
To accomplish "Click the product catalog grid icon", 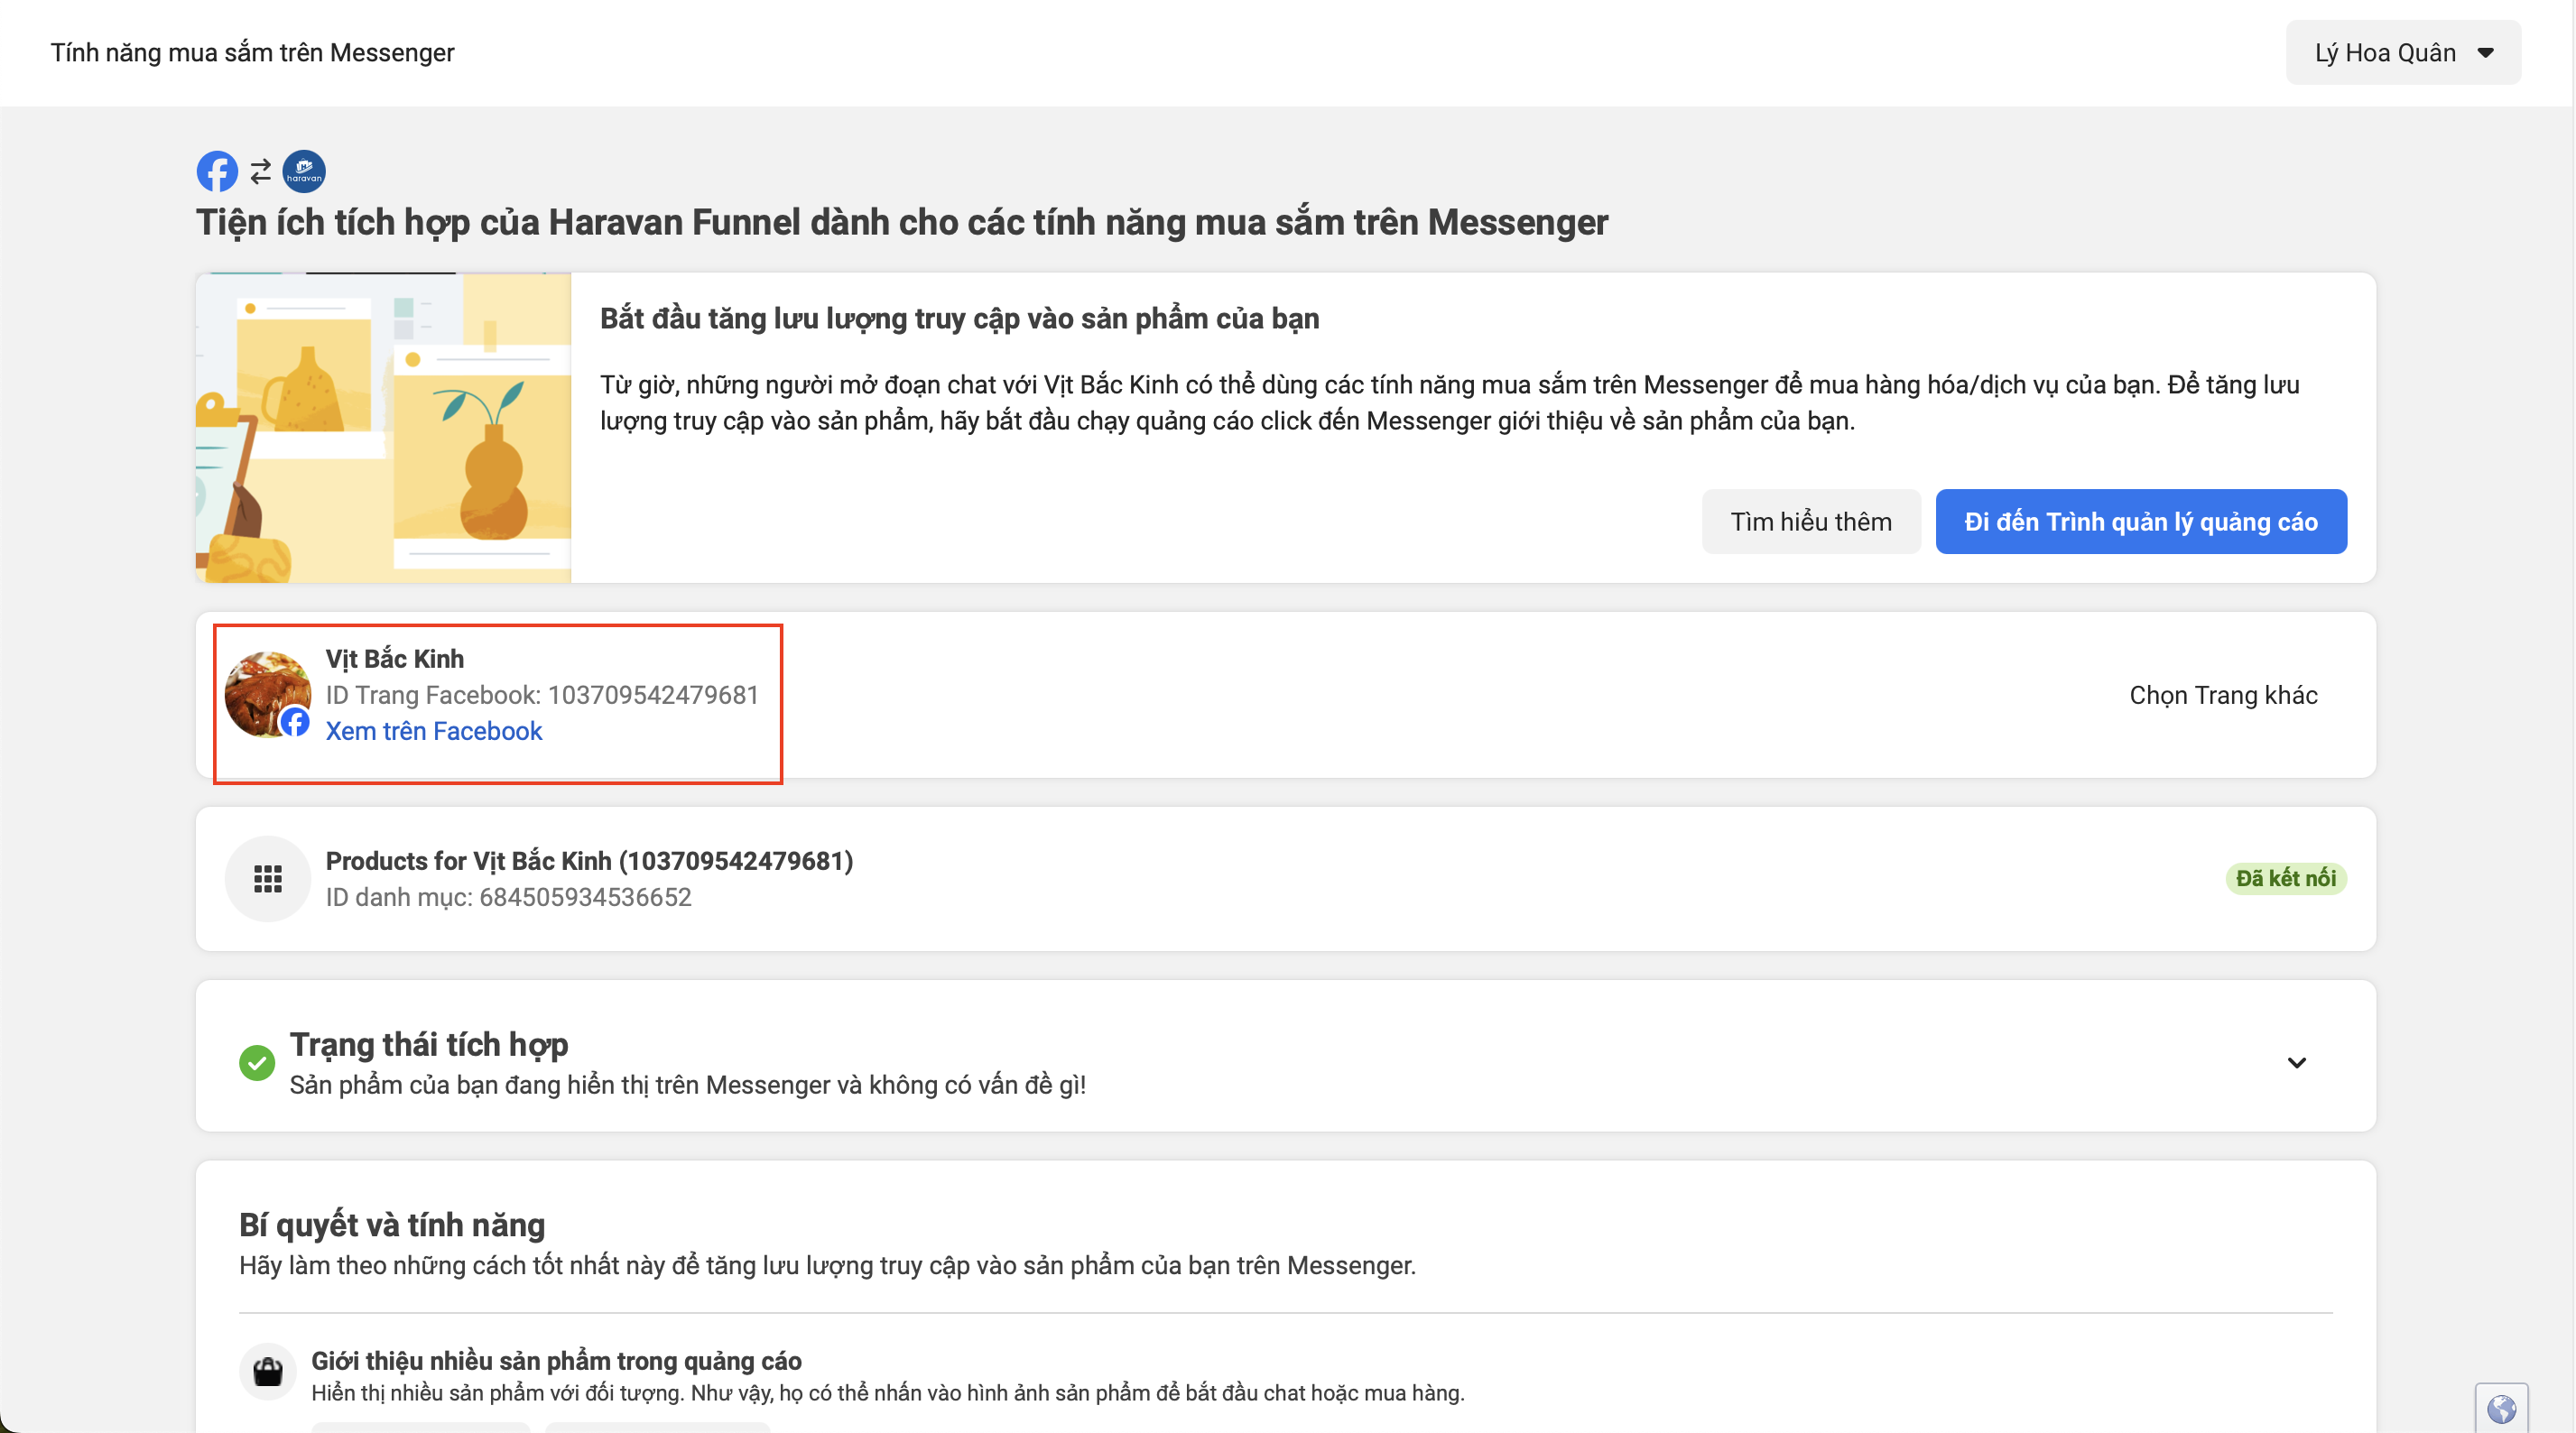I will click(x=267, y=878).
